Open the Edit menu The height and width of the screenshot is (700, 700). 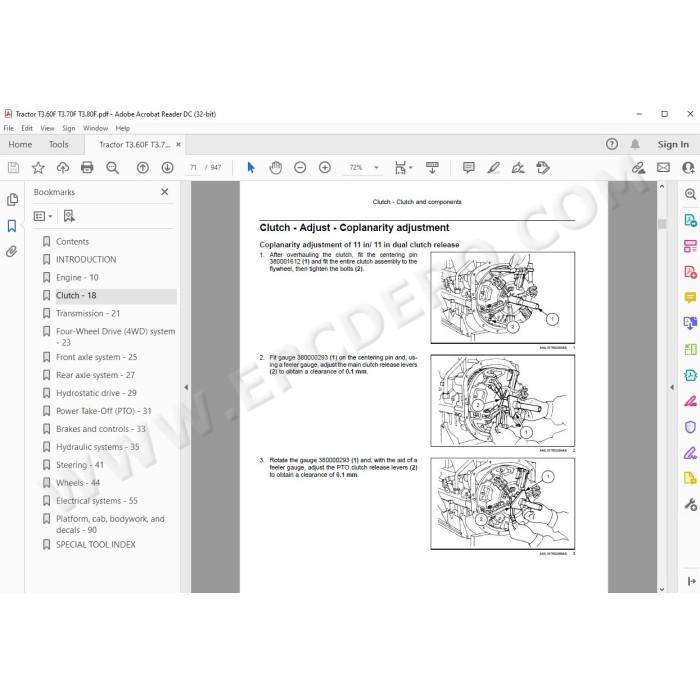27,128
